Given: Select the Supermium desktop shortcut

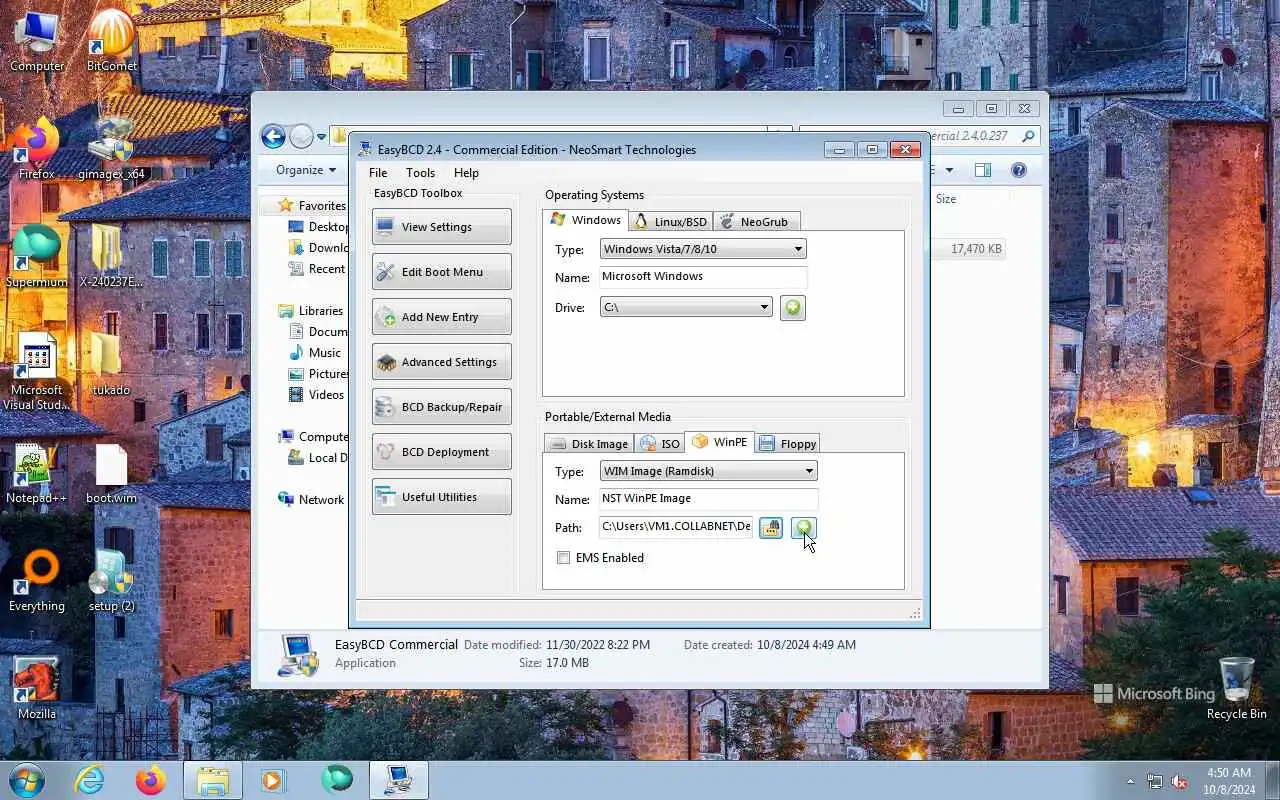Looking at the screenshot, I should (37, 258).
